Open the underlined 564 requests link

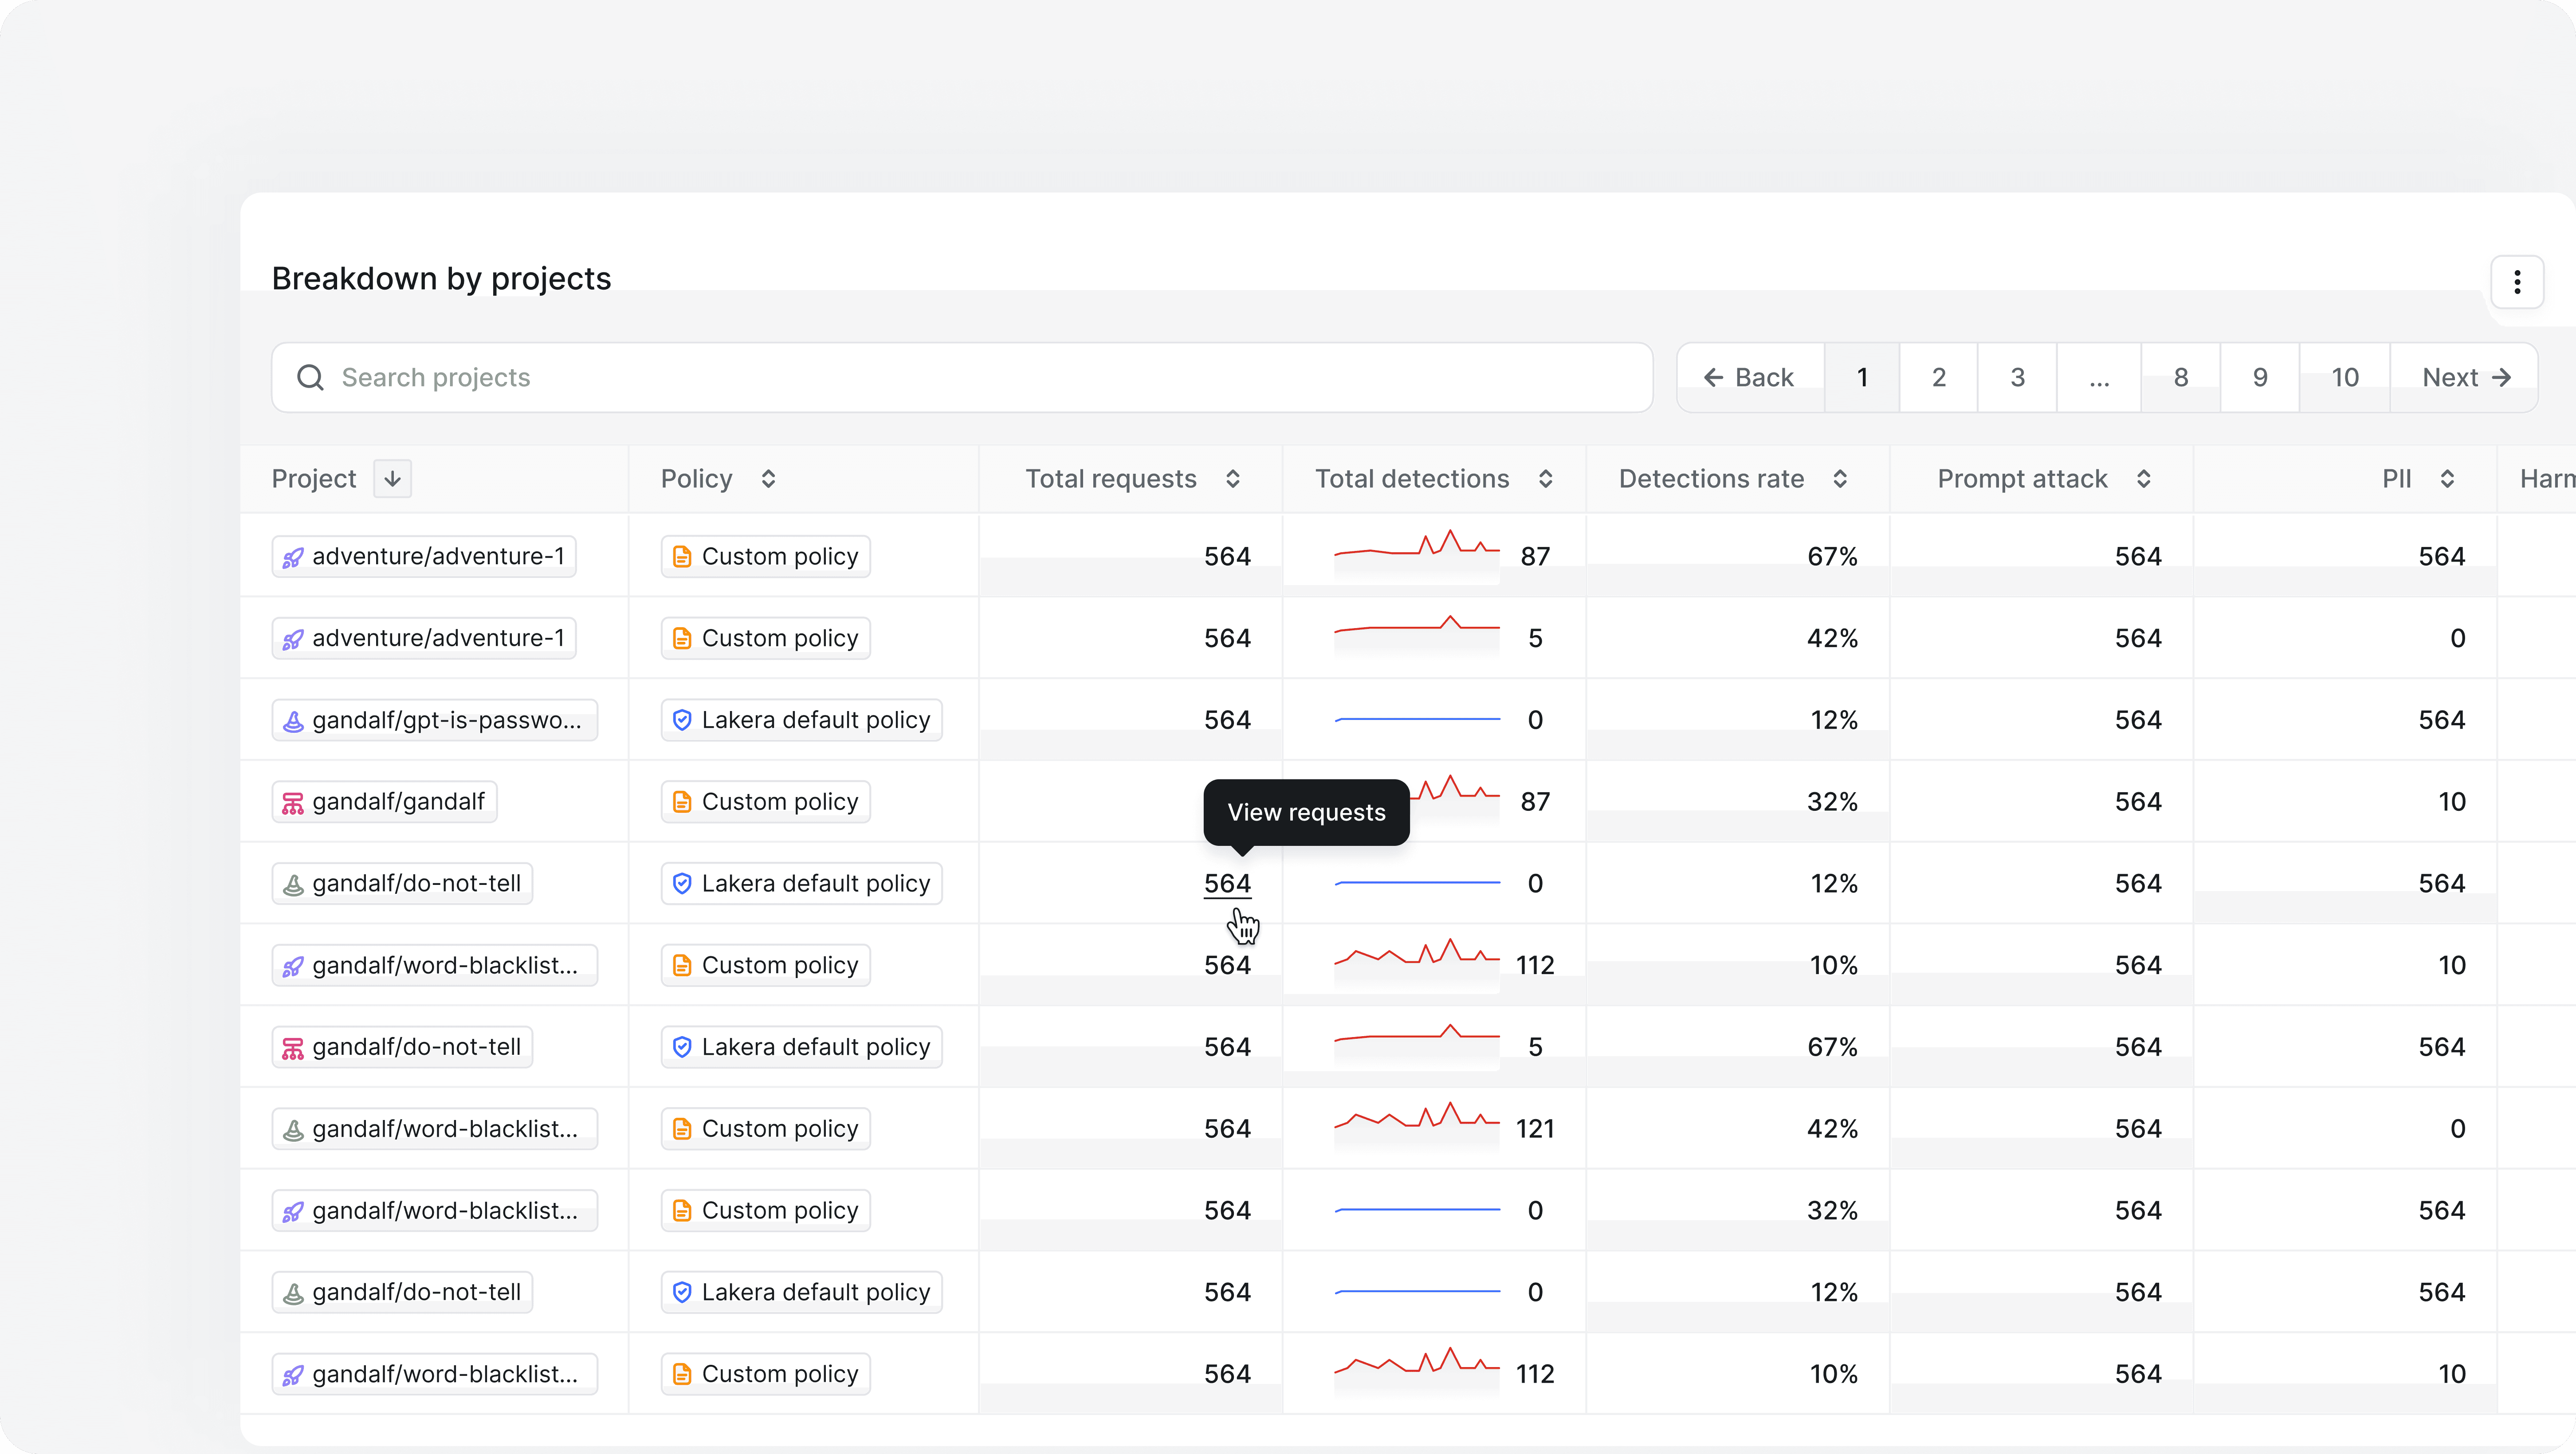click(1227, 884)
